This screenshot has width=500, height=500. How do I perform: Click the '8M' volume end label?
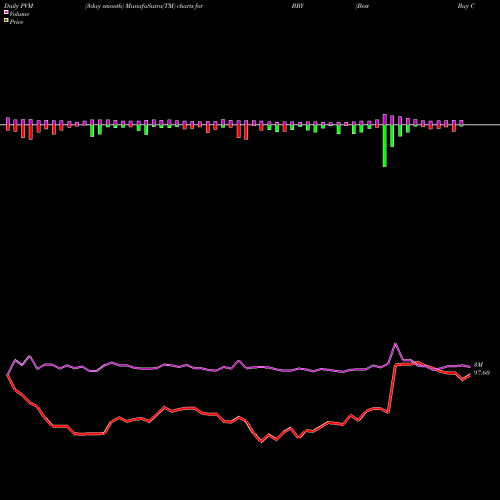tap(478, 365)
